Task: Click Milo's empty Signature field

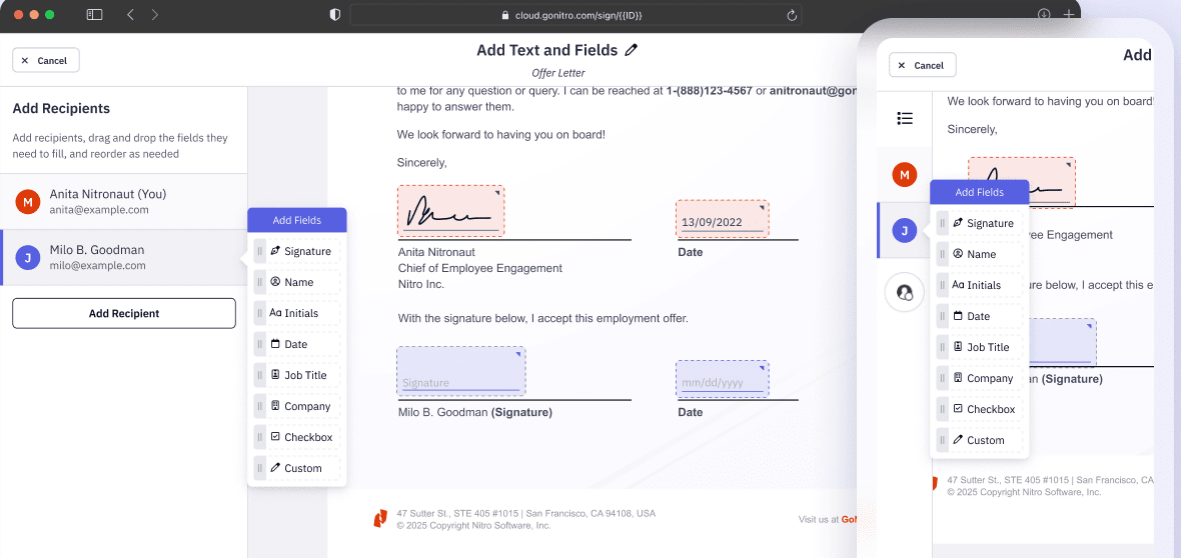Action: pyautogui.click(x=462, y=371)
